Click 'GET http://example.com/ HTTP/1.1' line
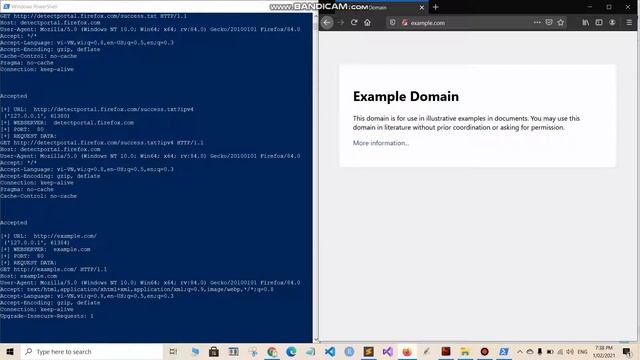Image resolution: width=640 pixels, height=360 pixels. point(53,269)
